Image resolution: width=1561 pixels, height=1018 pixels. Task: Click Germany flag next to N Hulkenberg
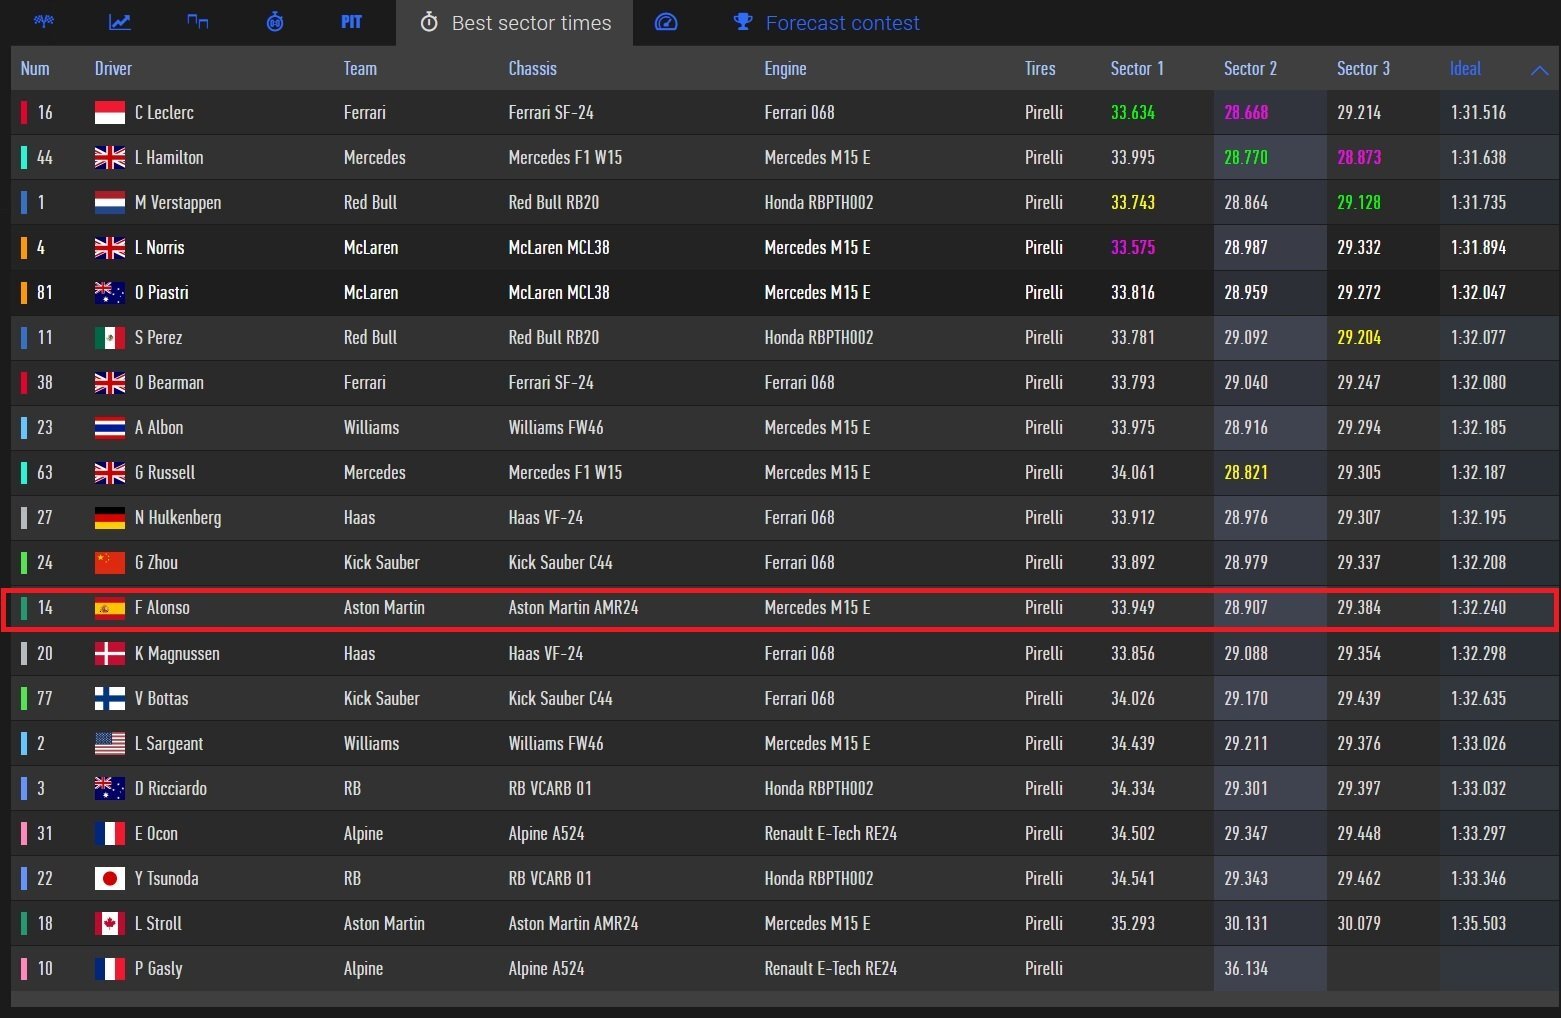(x=110, y=517)
